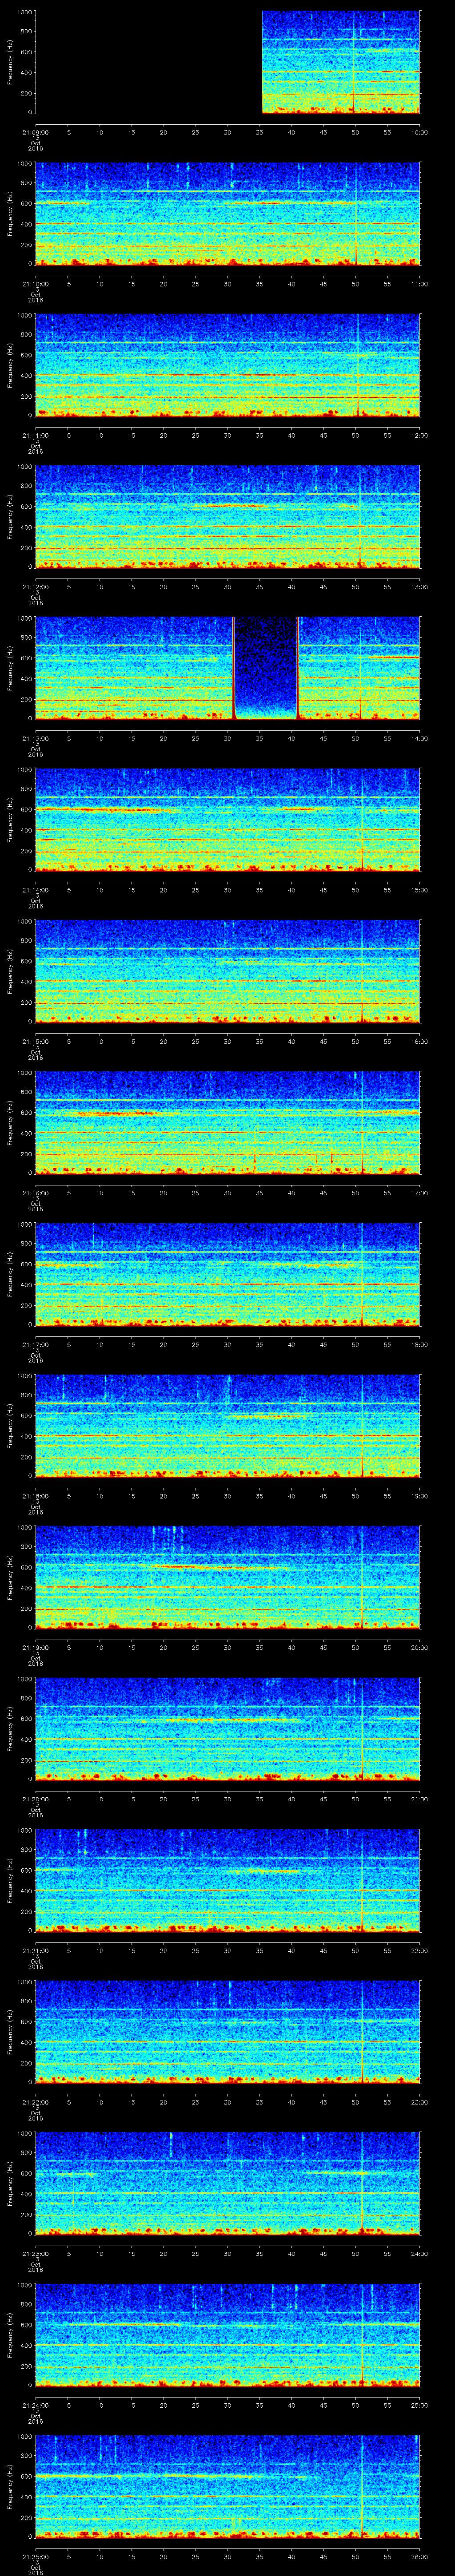
Task: Click the 21:09:00 start time label
Action: click(x=35, y=132)
